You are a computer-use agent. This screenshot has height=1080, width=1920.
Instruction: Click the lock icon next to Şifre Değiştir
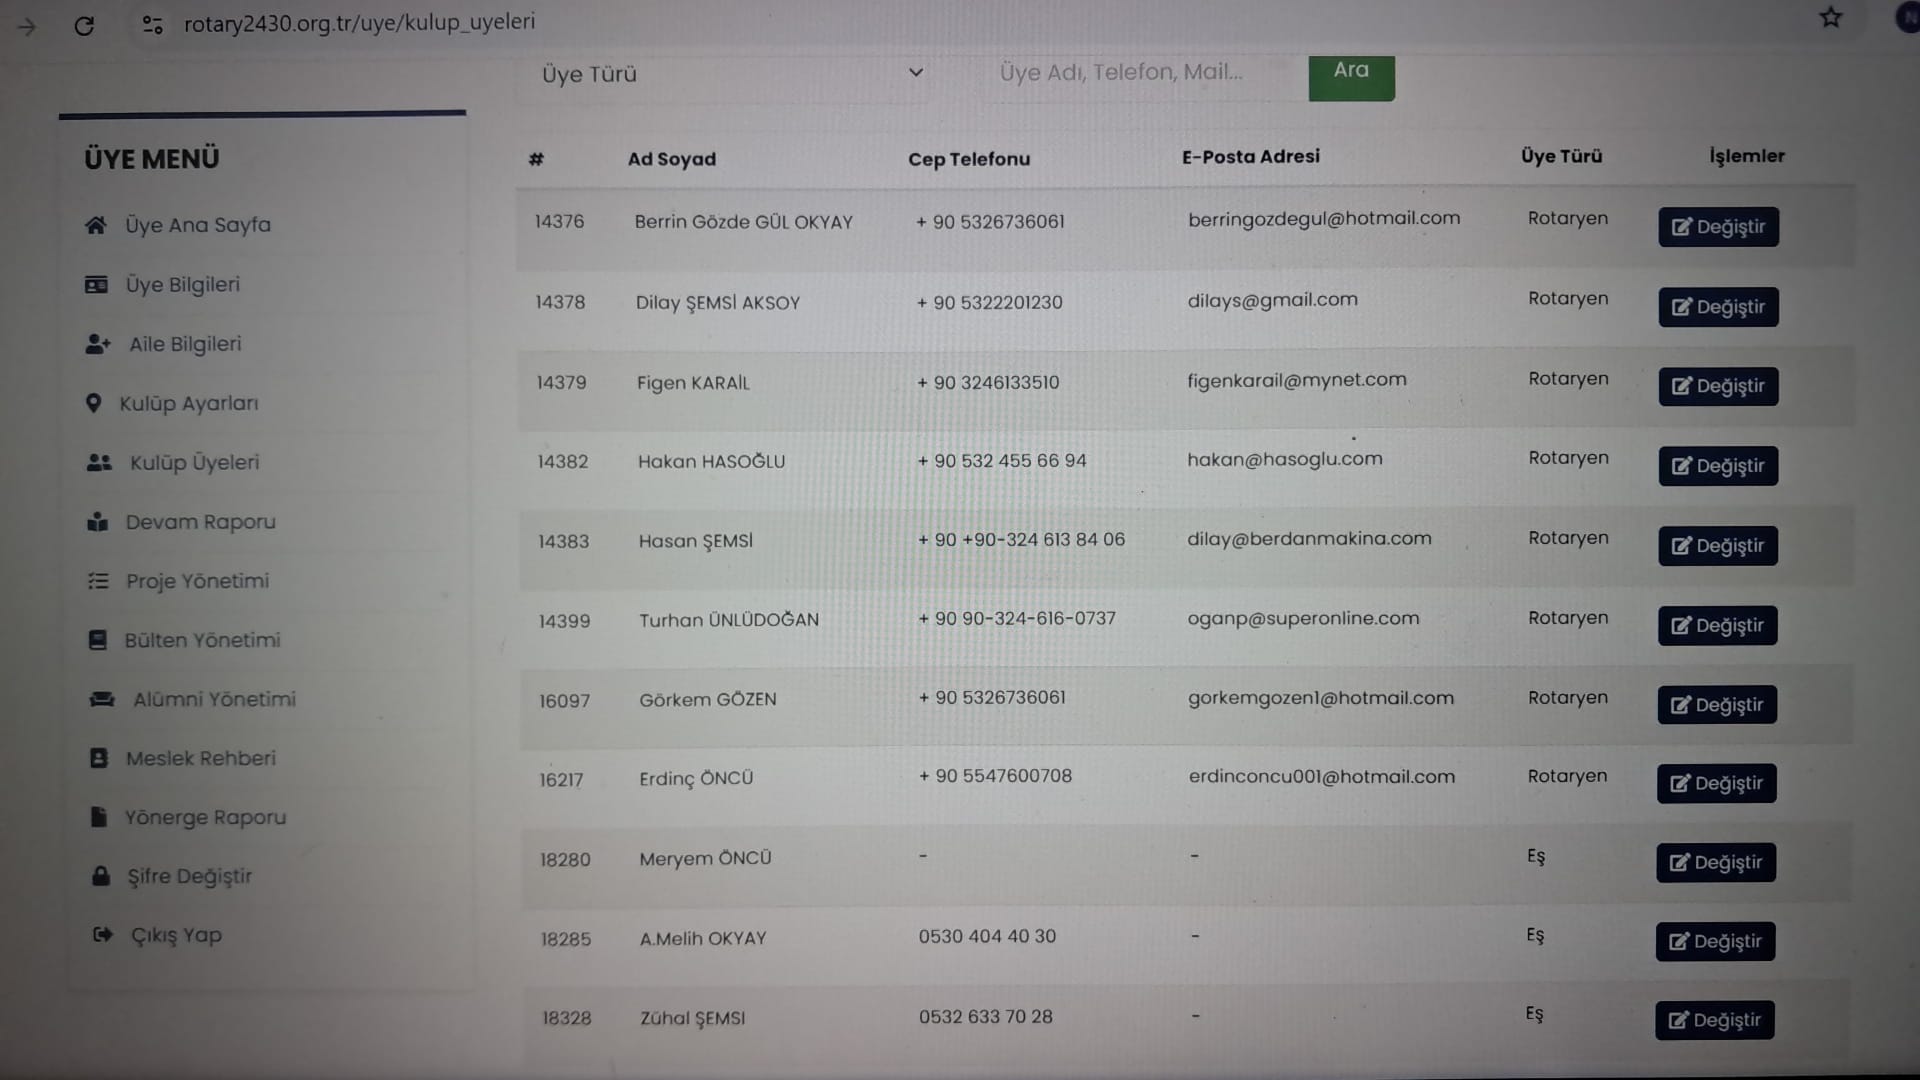pos(101,876)
